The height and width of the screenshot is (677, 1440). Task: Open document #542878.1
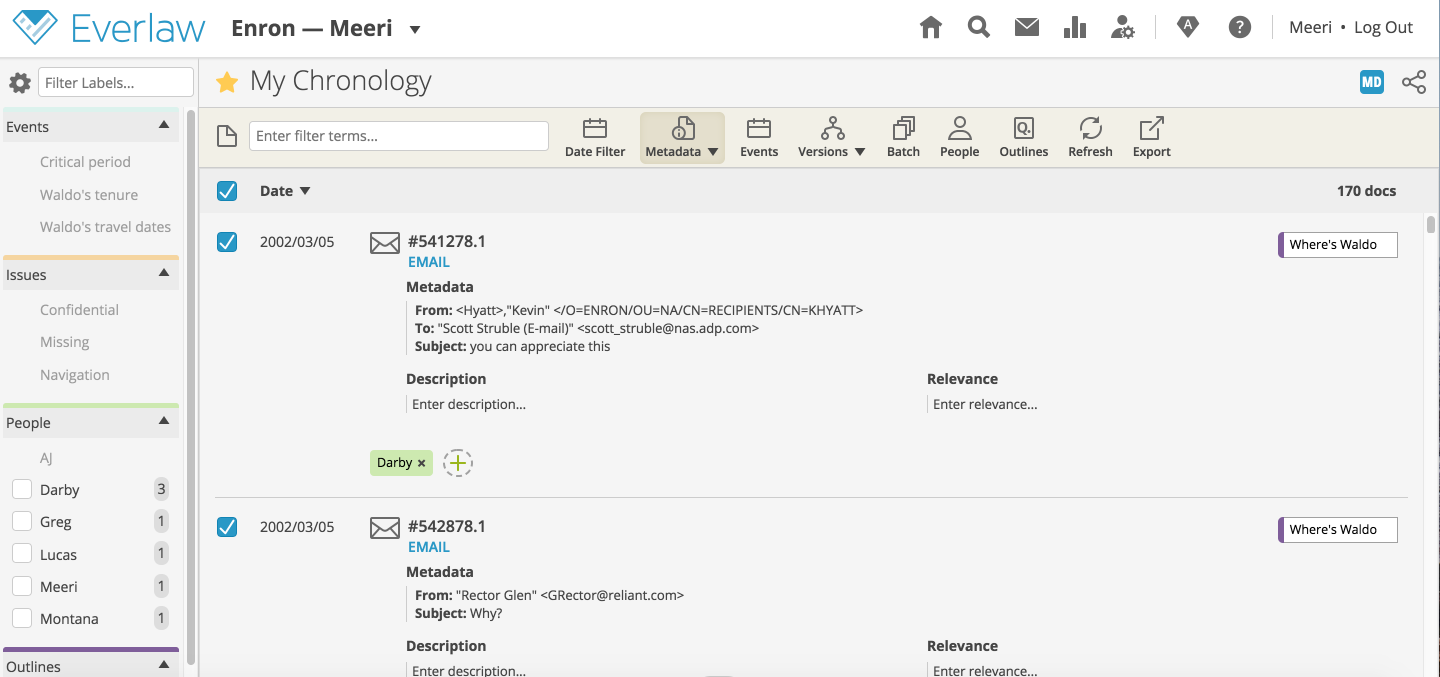[447, 526]
